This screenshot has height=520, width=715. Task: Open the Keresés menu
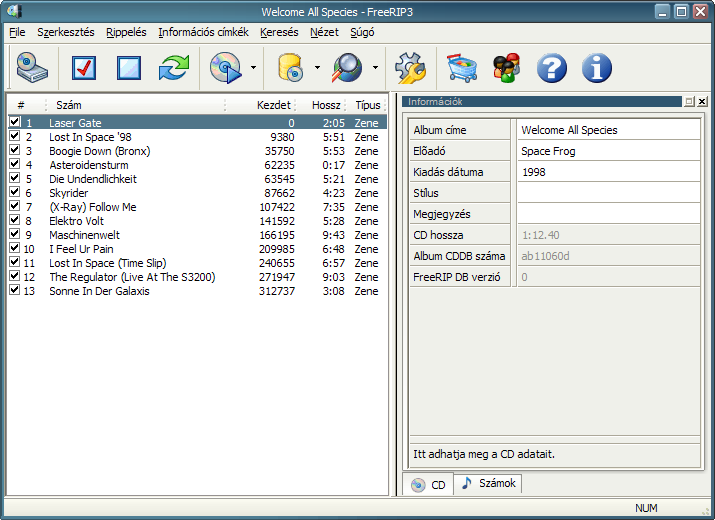click(x=279, y=32)
